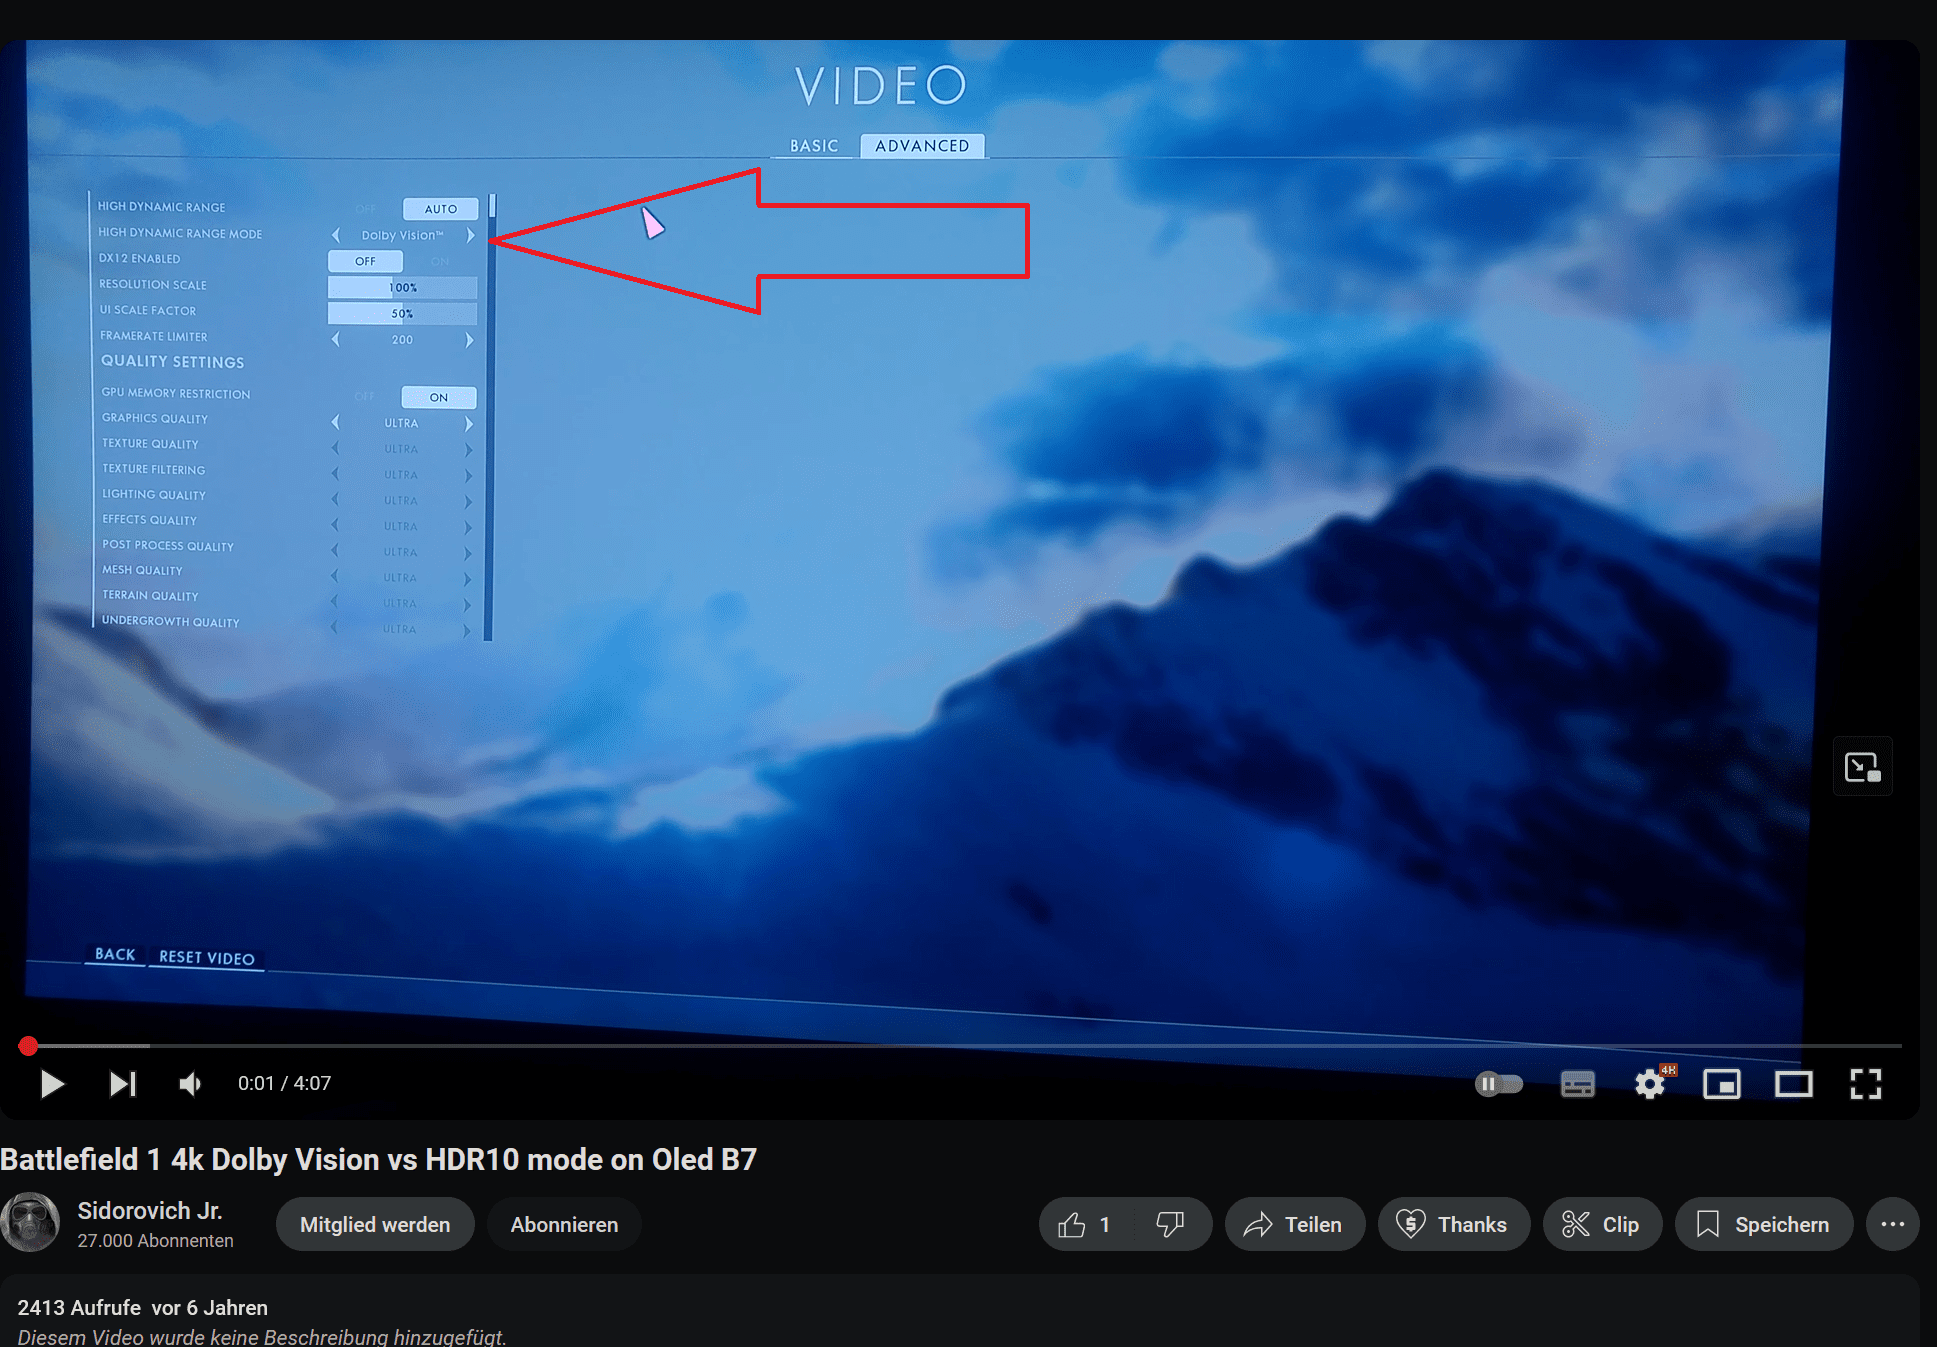Mute the video volume
1937x1347 pixels.
190,1084
